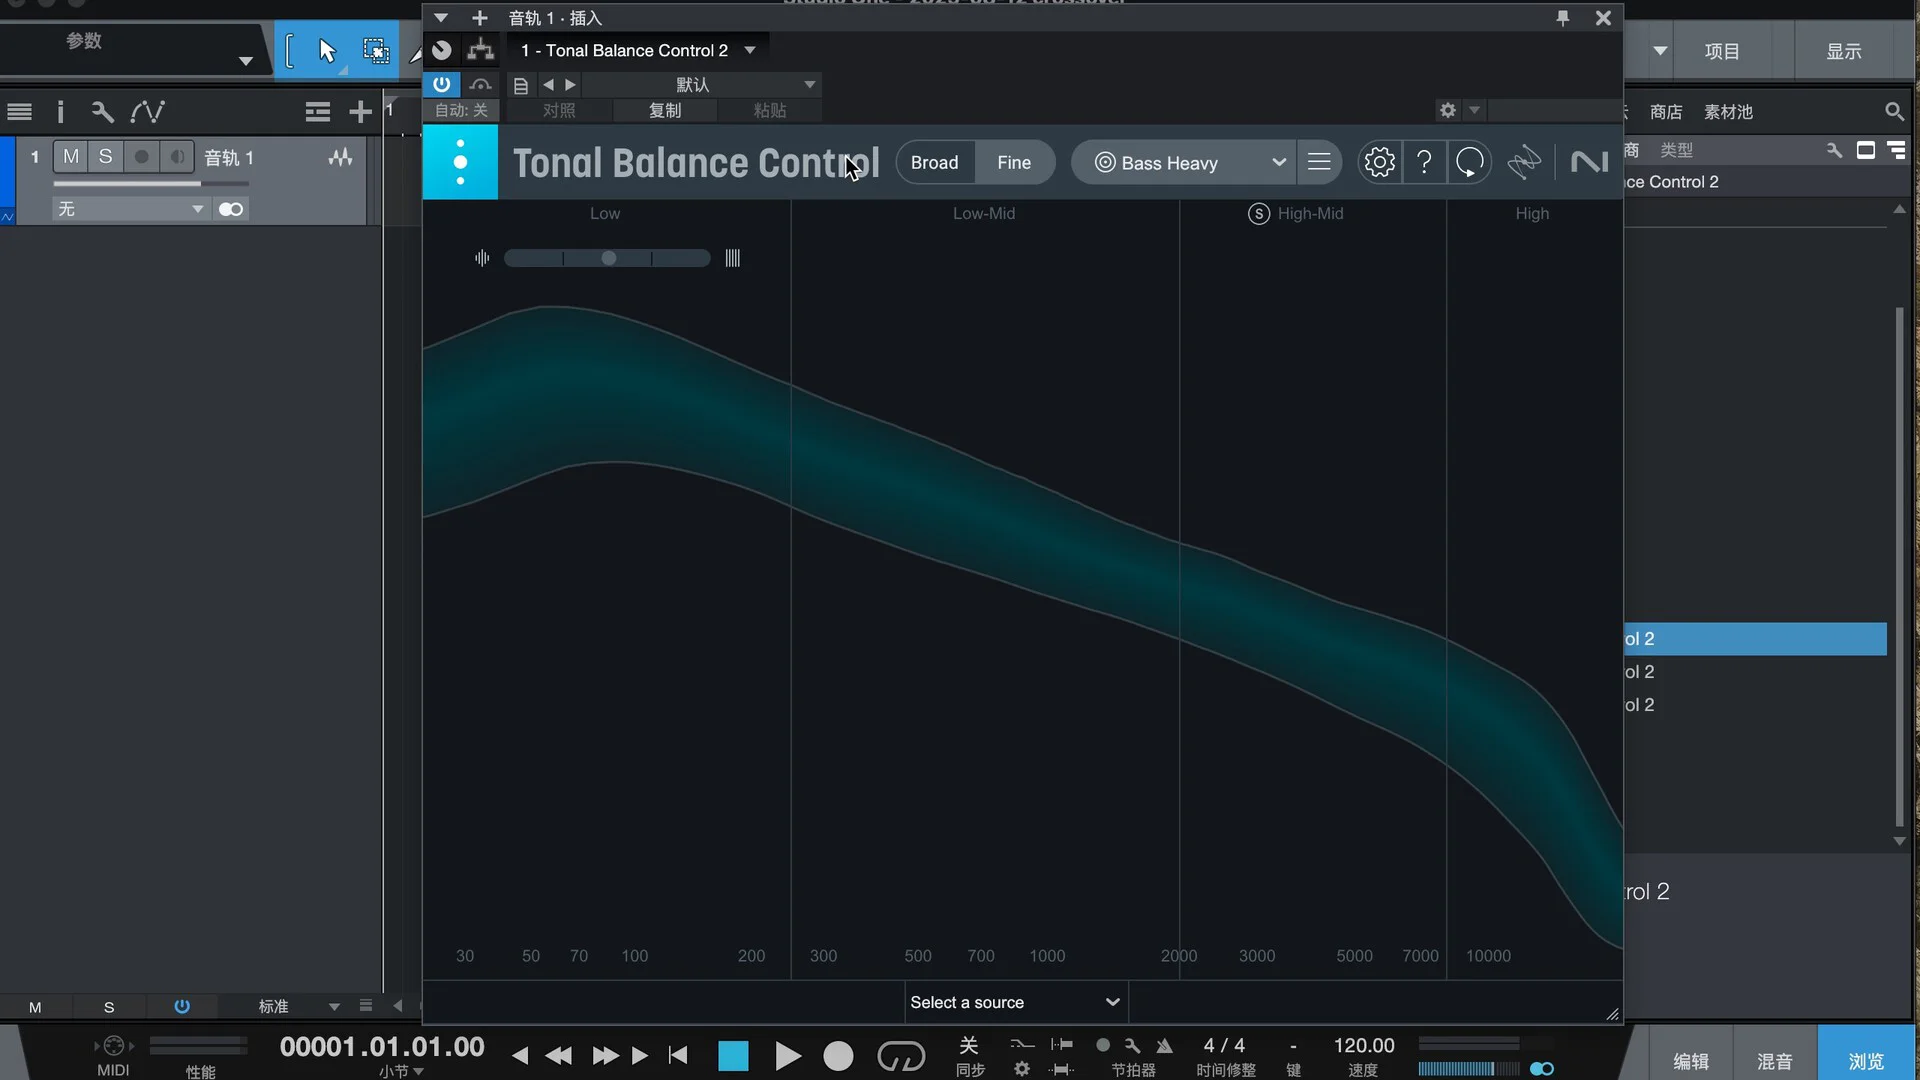
Task: Click the Native Instruments logo icon
Action: click(x=1589, y=162)
